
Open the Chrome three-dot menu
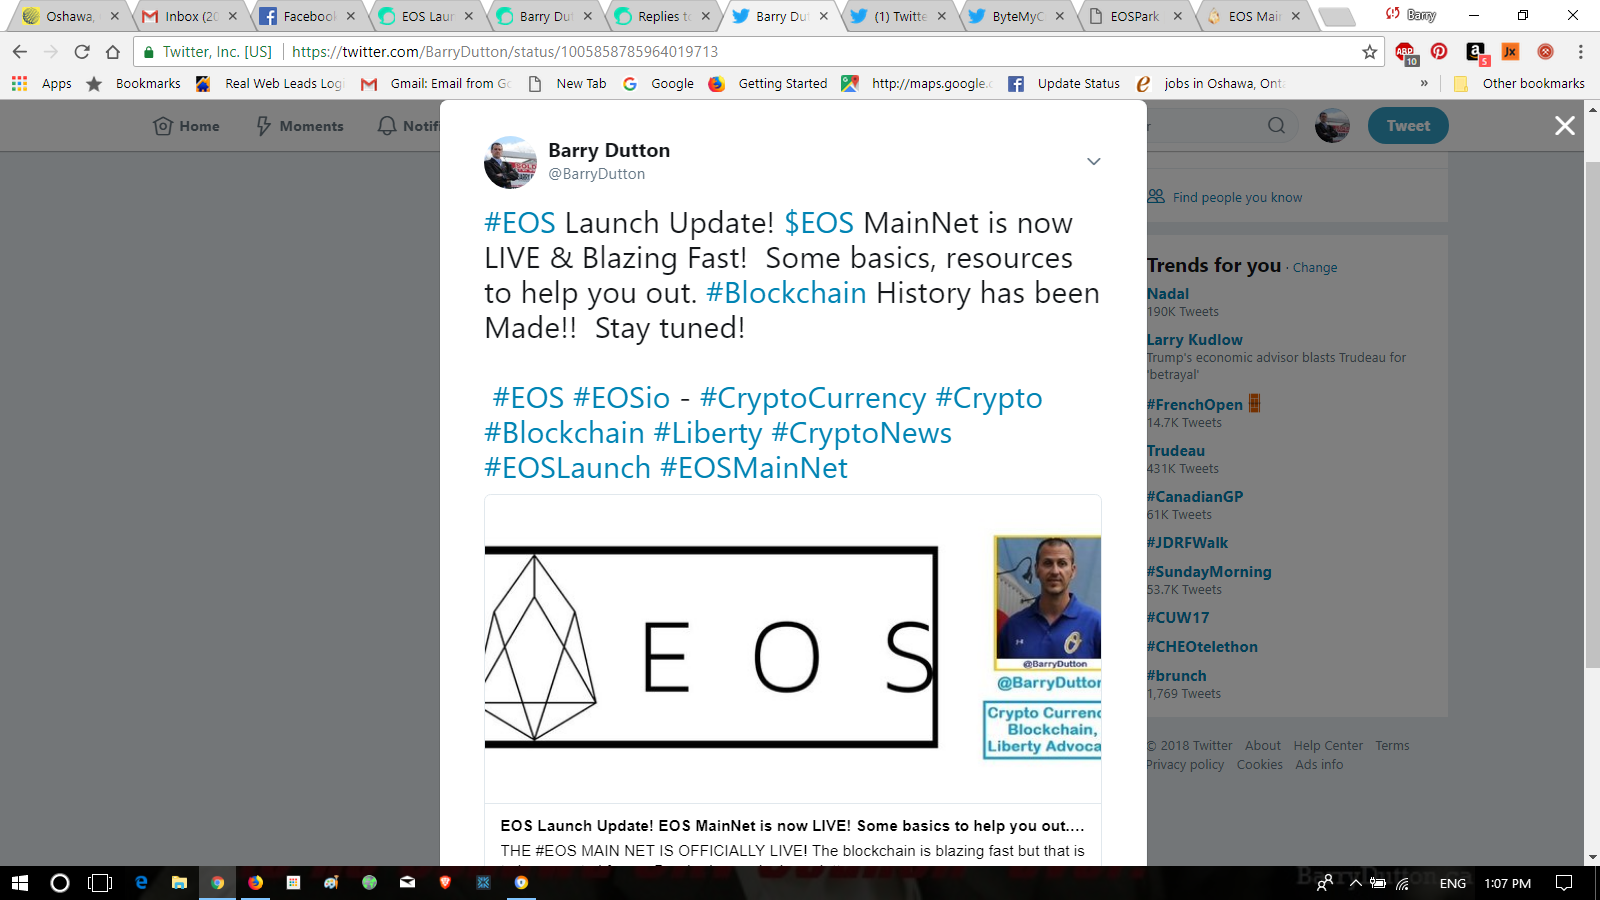point(1580,52)
